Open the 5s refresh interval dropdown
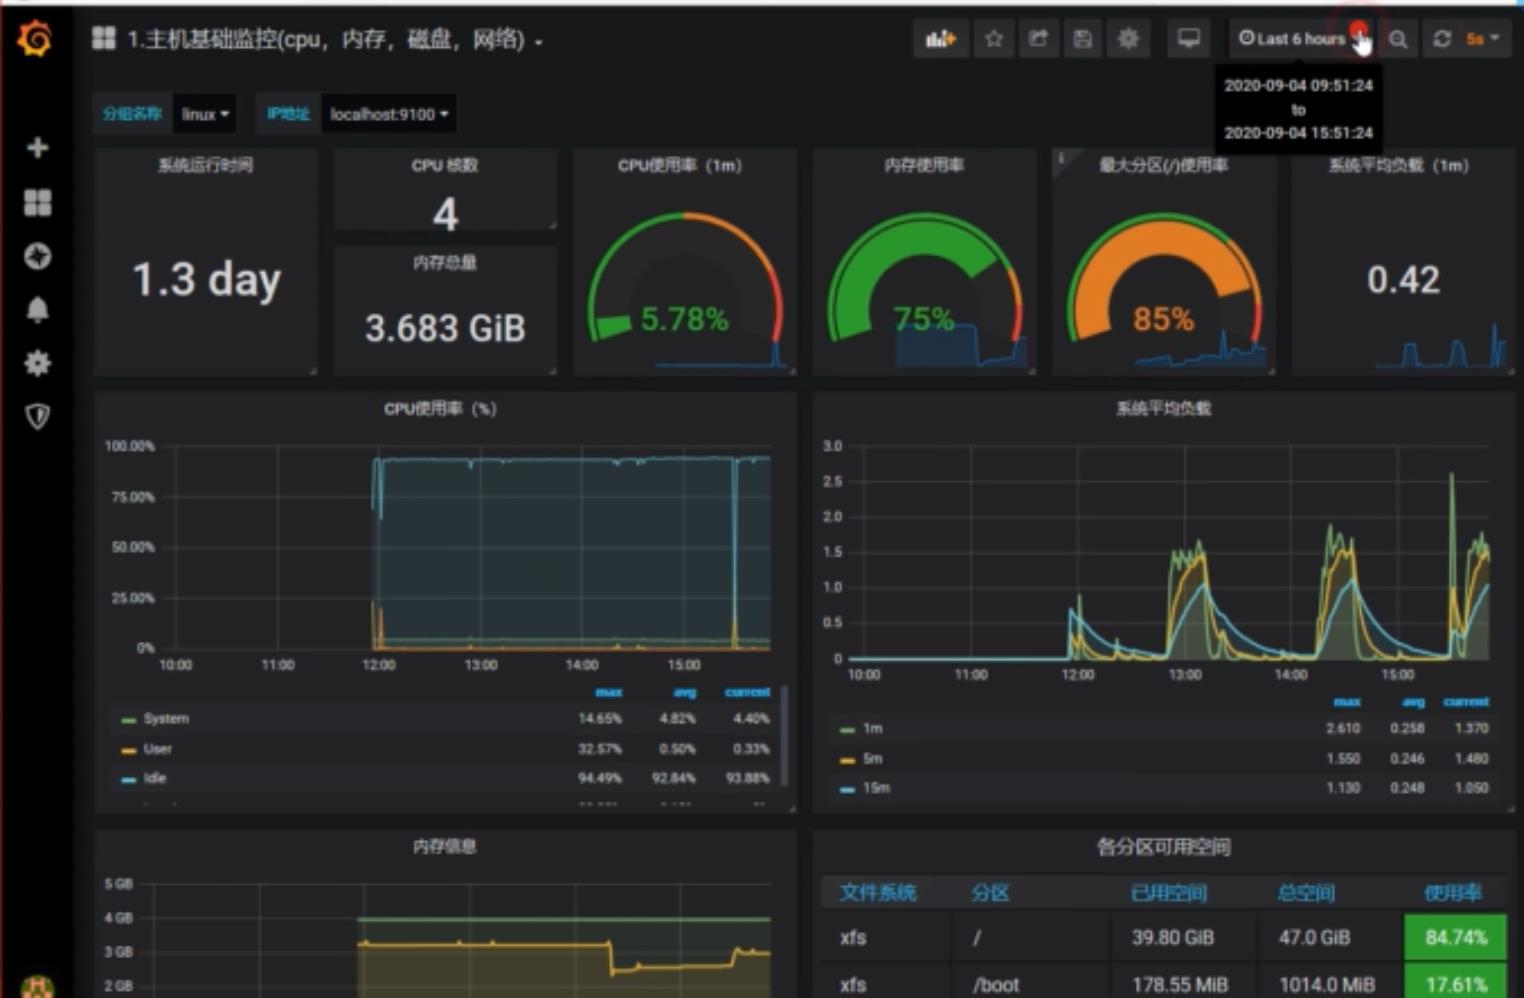 point(1483,39)
